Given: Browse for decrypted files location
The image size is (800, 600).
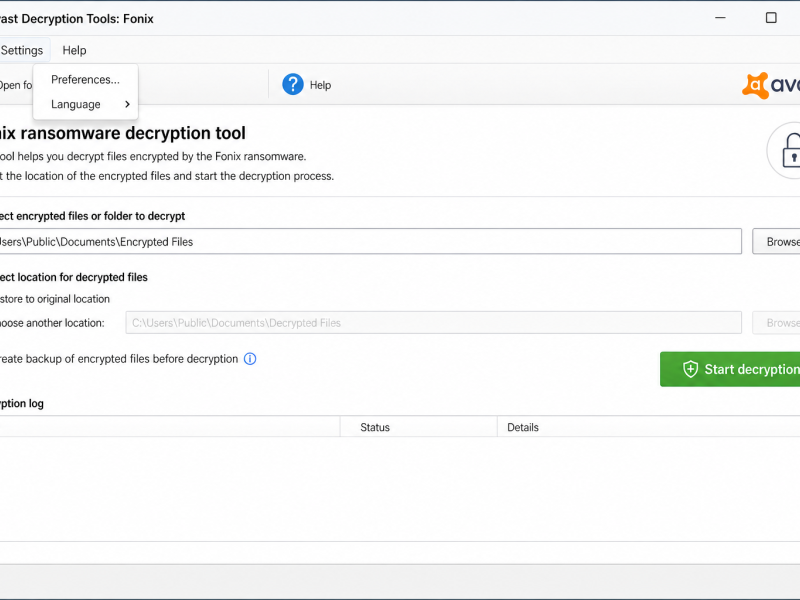Looking at the screenshot, I should tap(777, 322).
